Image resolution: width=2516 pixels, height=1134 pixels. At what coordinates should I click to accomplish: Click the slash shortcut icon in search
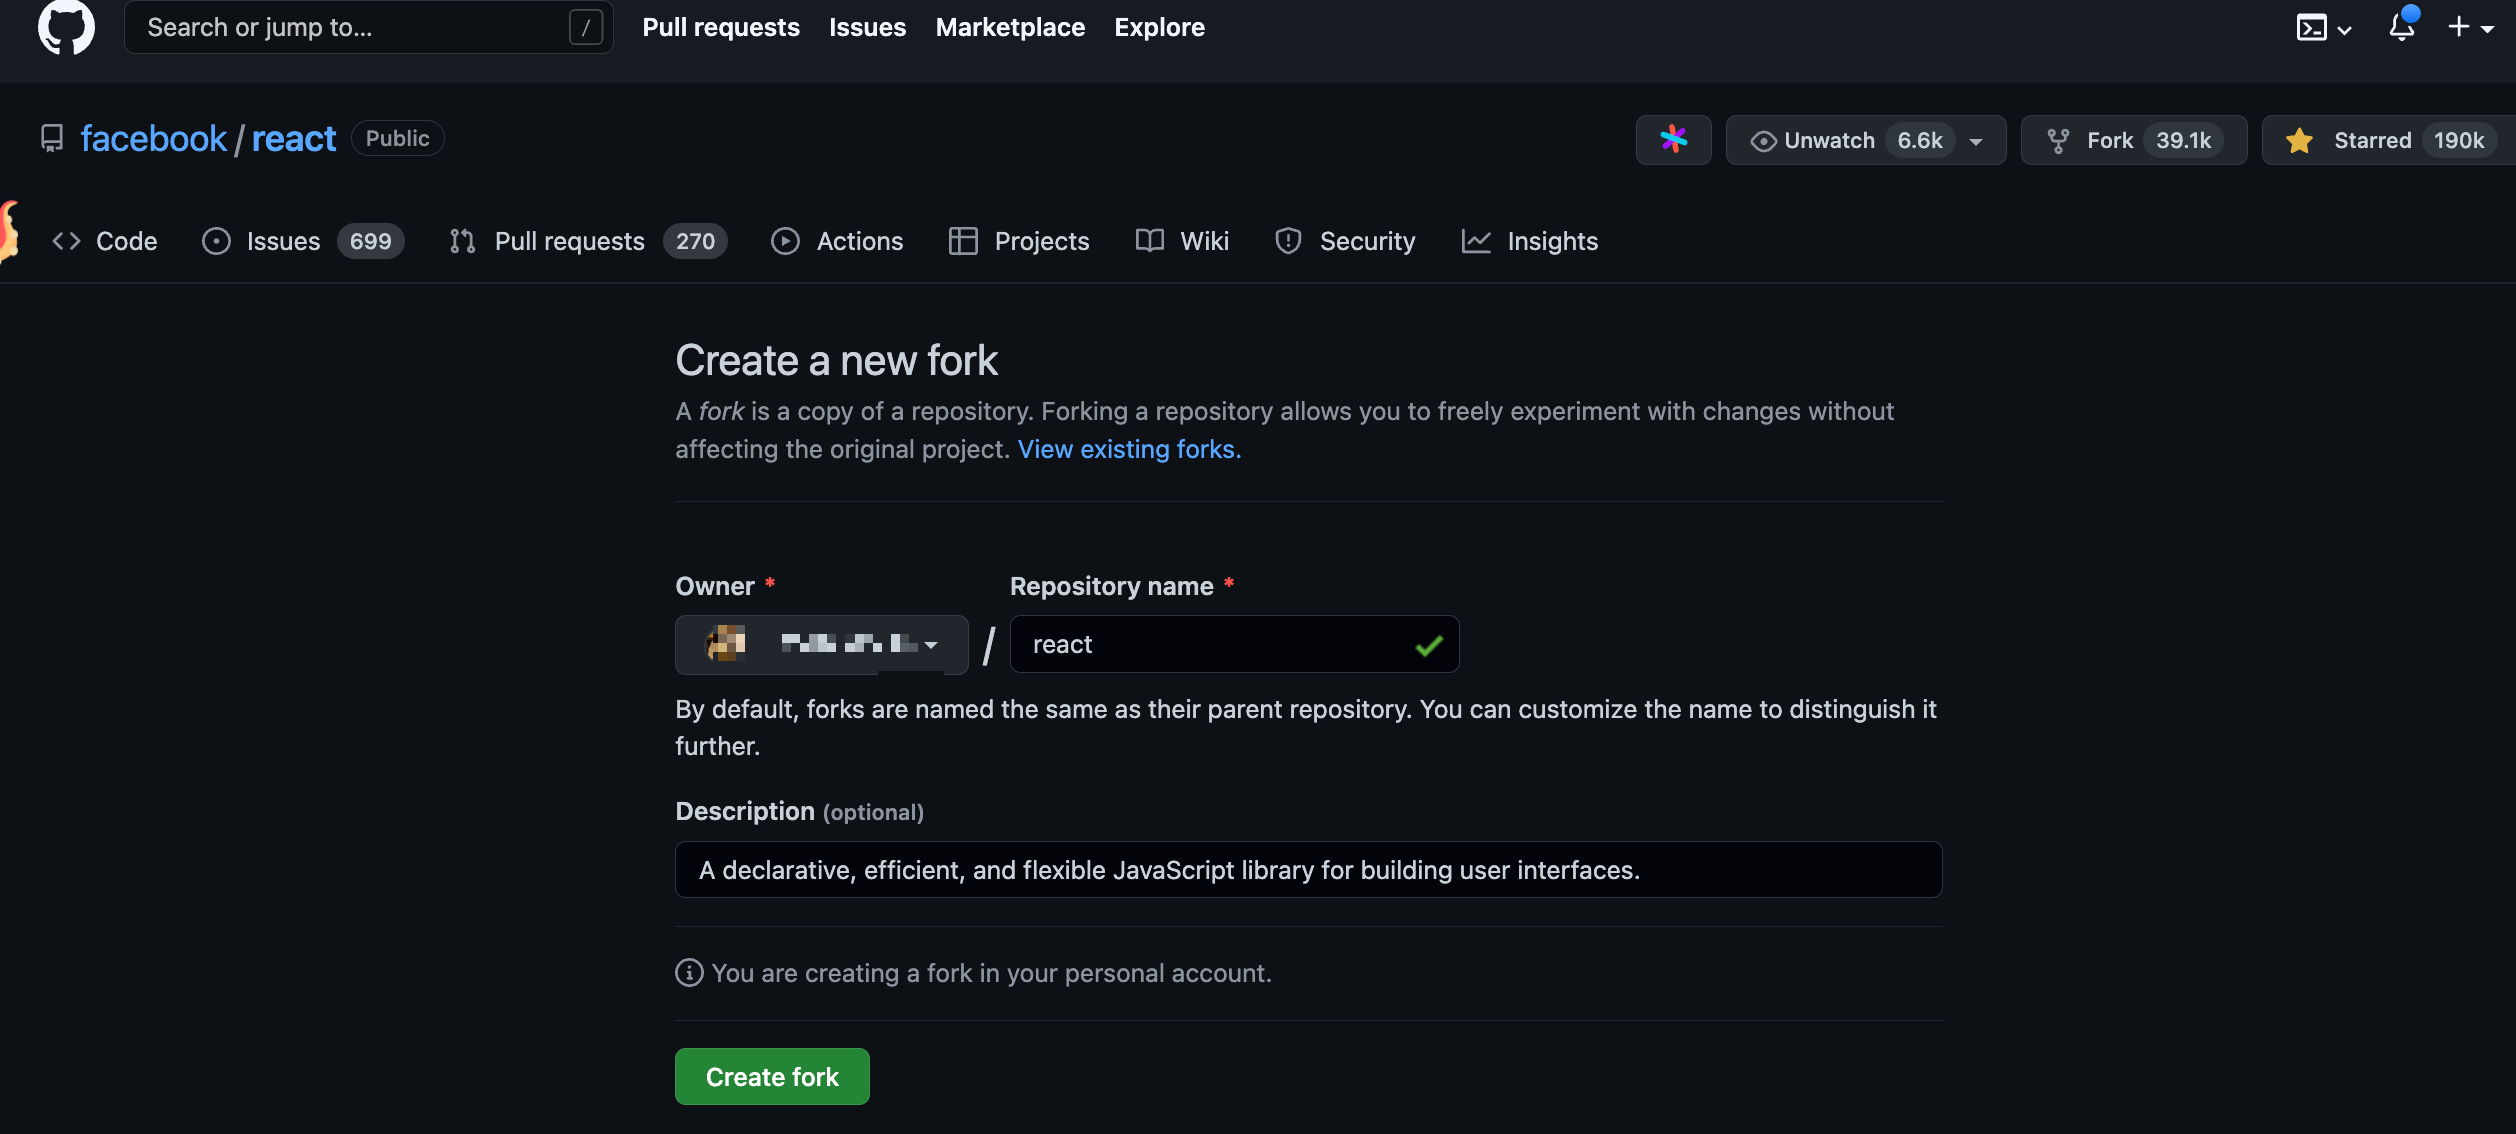tap(586, 27)
